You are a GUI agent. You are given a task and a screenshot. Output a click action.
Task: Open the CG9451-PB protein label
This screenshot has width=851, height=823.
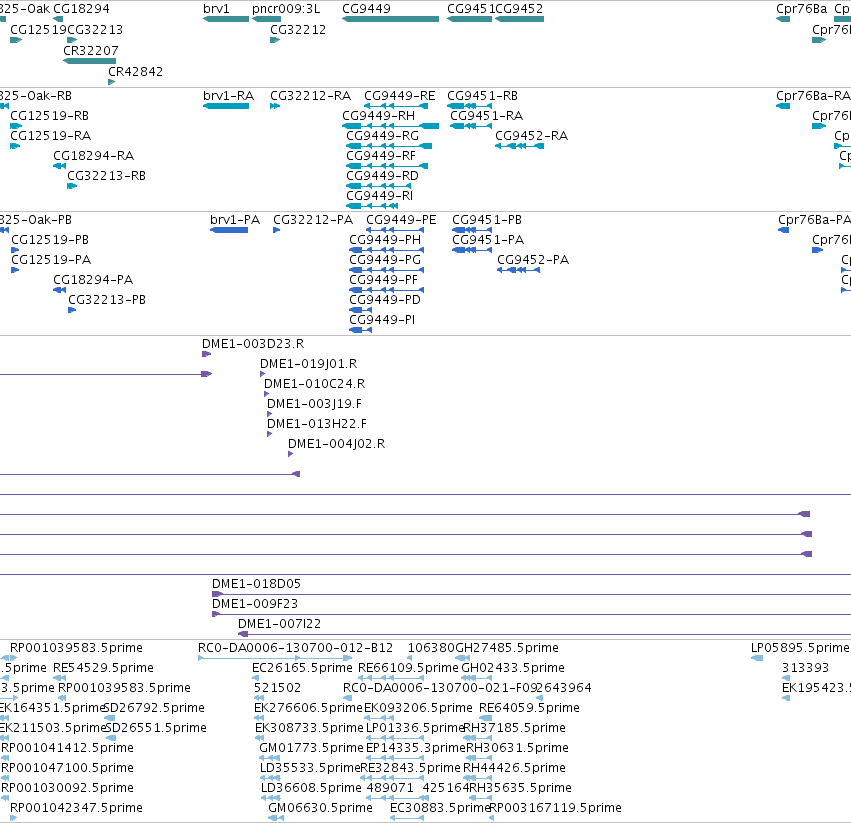(x=487, y=220)
